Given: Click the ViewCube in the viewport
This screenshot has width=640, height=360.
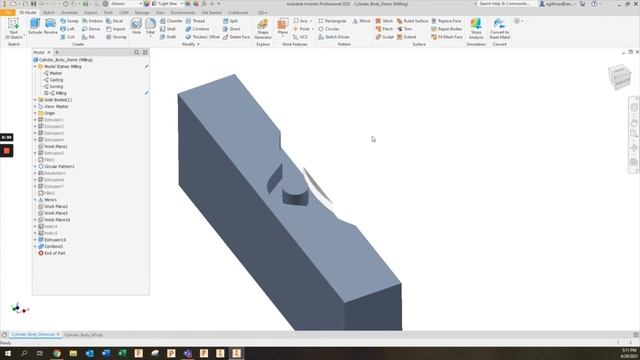Looking at the screenshot, I should click(619, 76).
